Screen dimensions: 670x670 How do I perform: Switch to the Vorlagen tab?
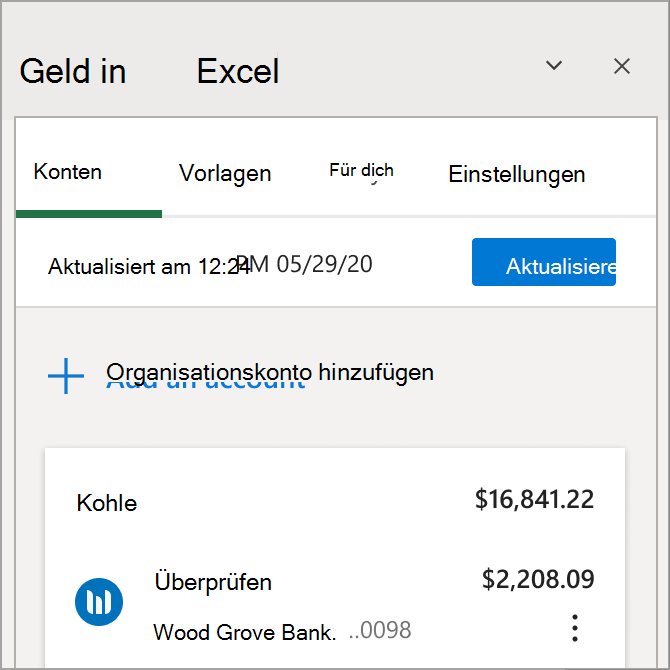point(225,173)
